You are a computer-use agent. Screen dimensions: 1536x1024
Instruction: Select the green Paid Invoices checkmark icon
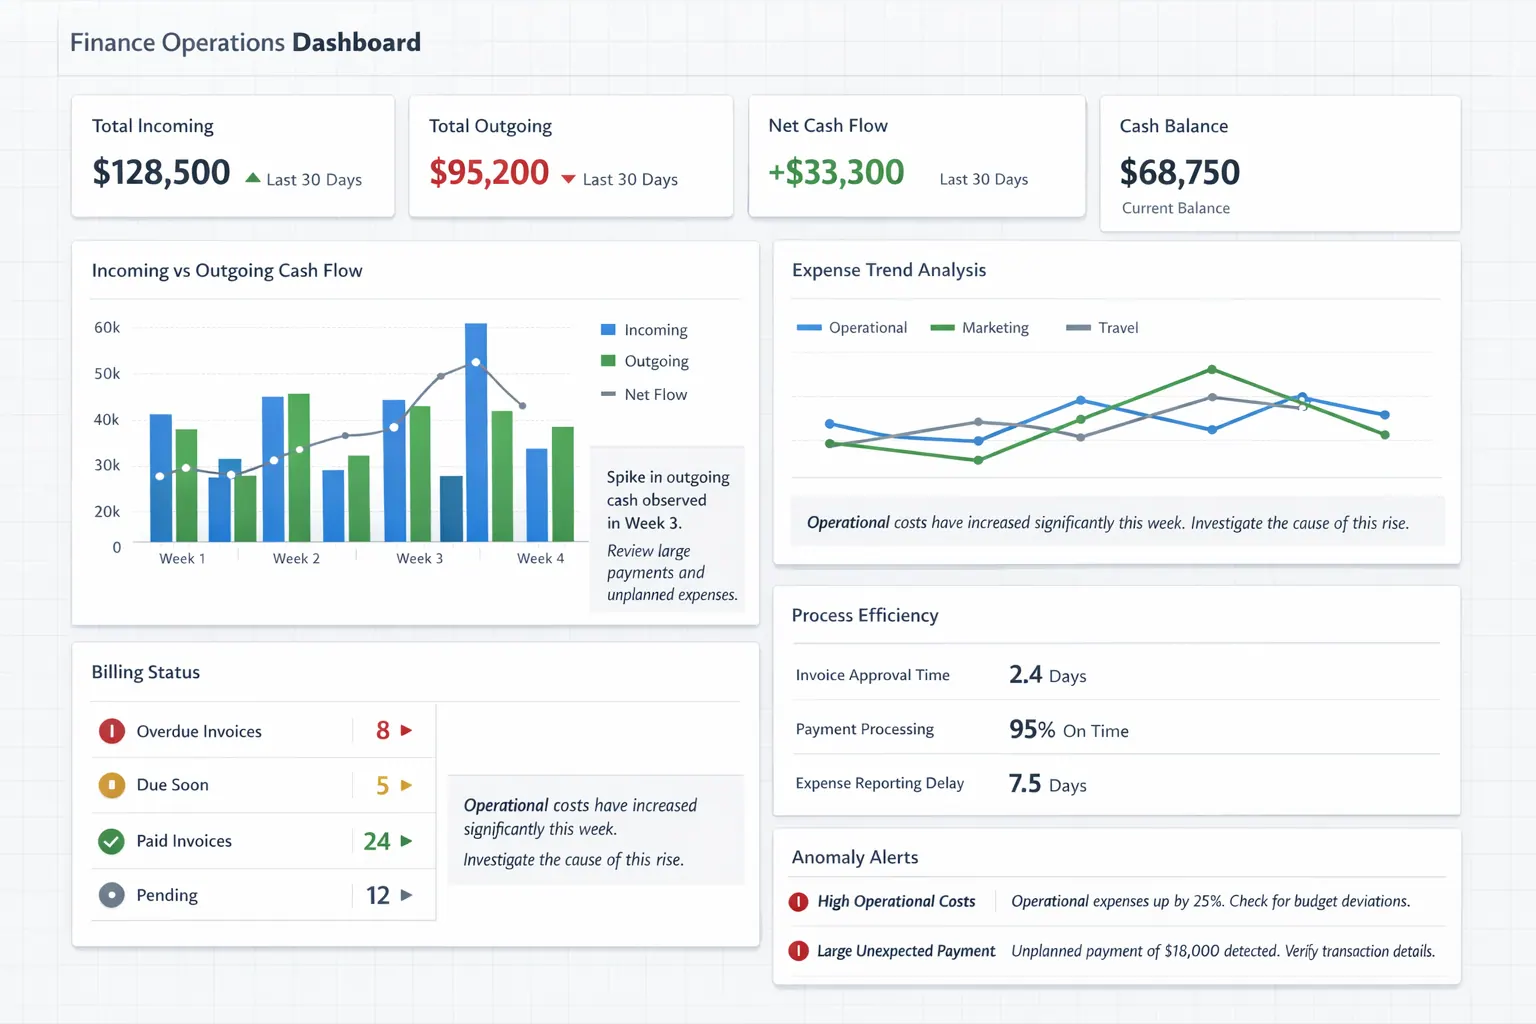(111, 840)
